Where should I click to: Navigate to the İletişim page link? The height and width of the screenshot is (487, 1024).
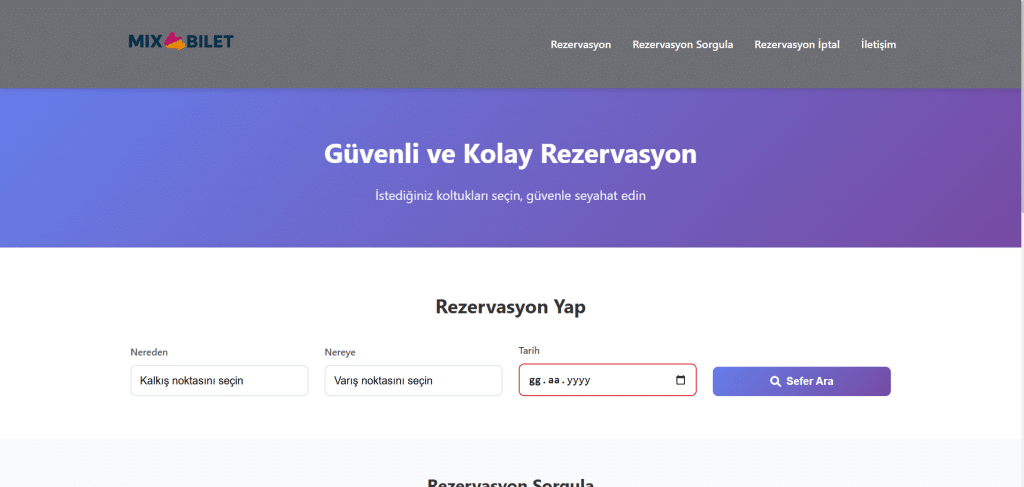pyautogui.click(x=878, y=45)
